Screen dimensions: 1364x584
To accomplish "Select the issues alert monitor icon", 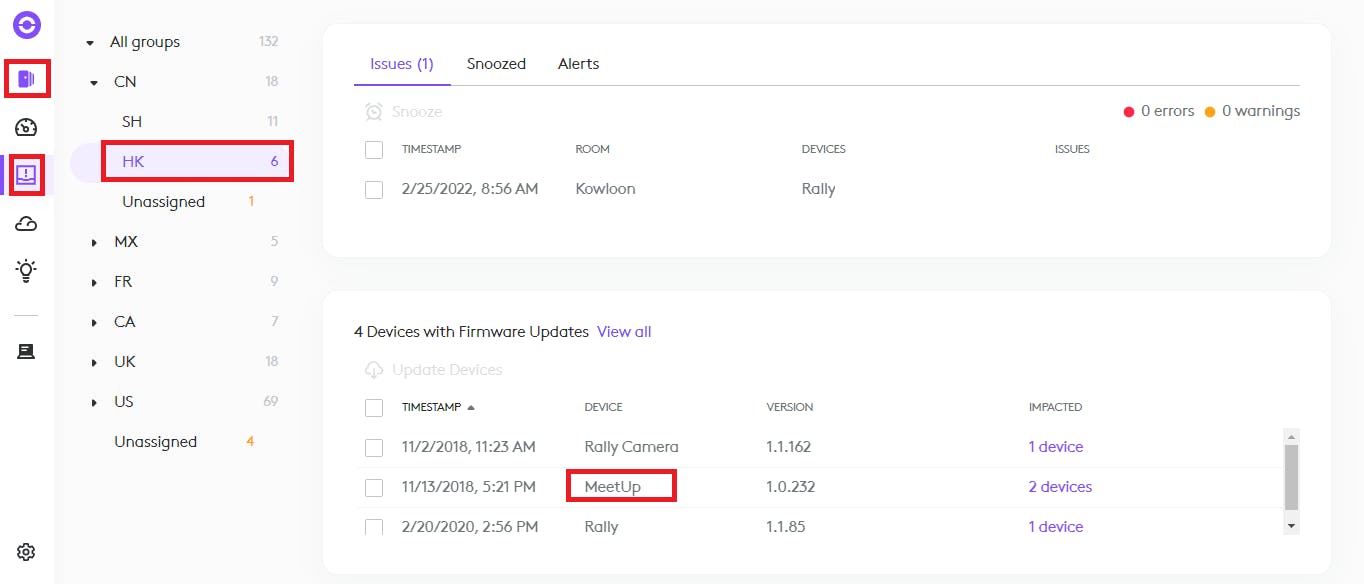I will point(27,175).
